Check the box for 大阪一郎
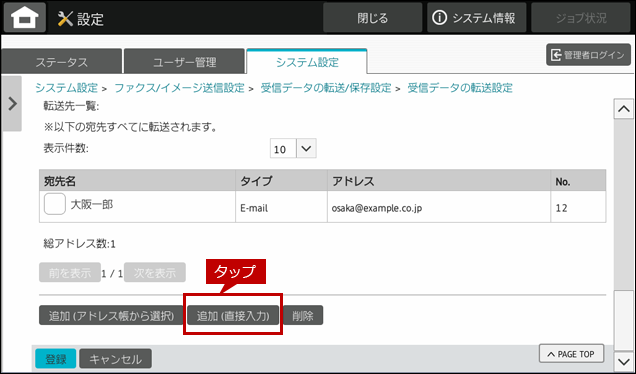The width and height of the screenshot is (636, 374). (55, 204)
